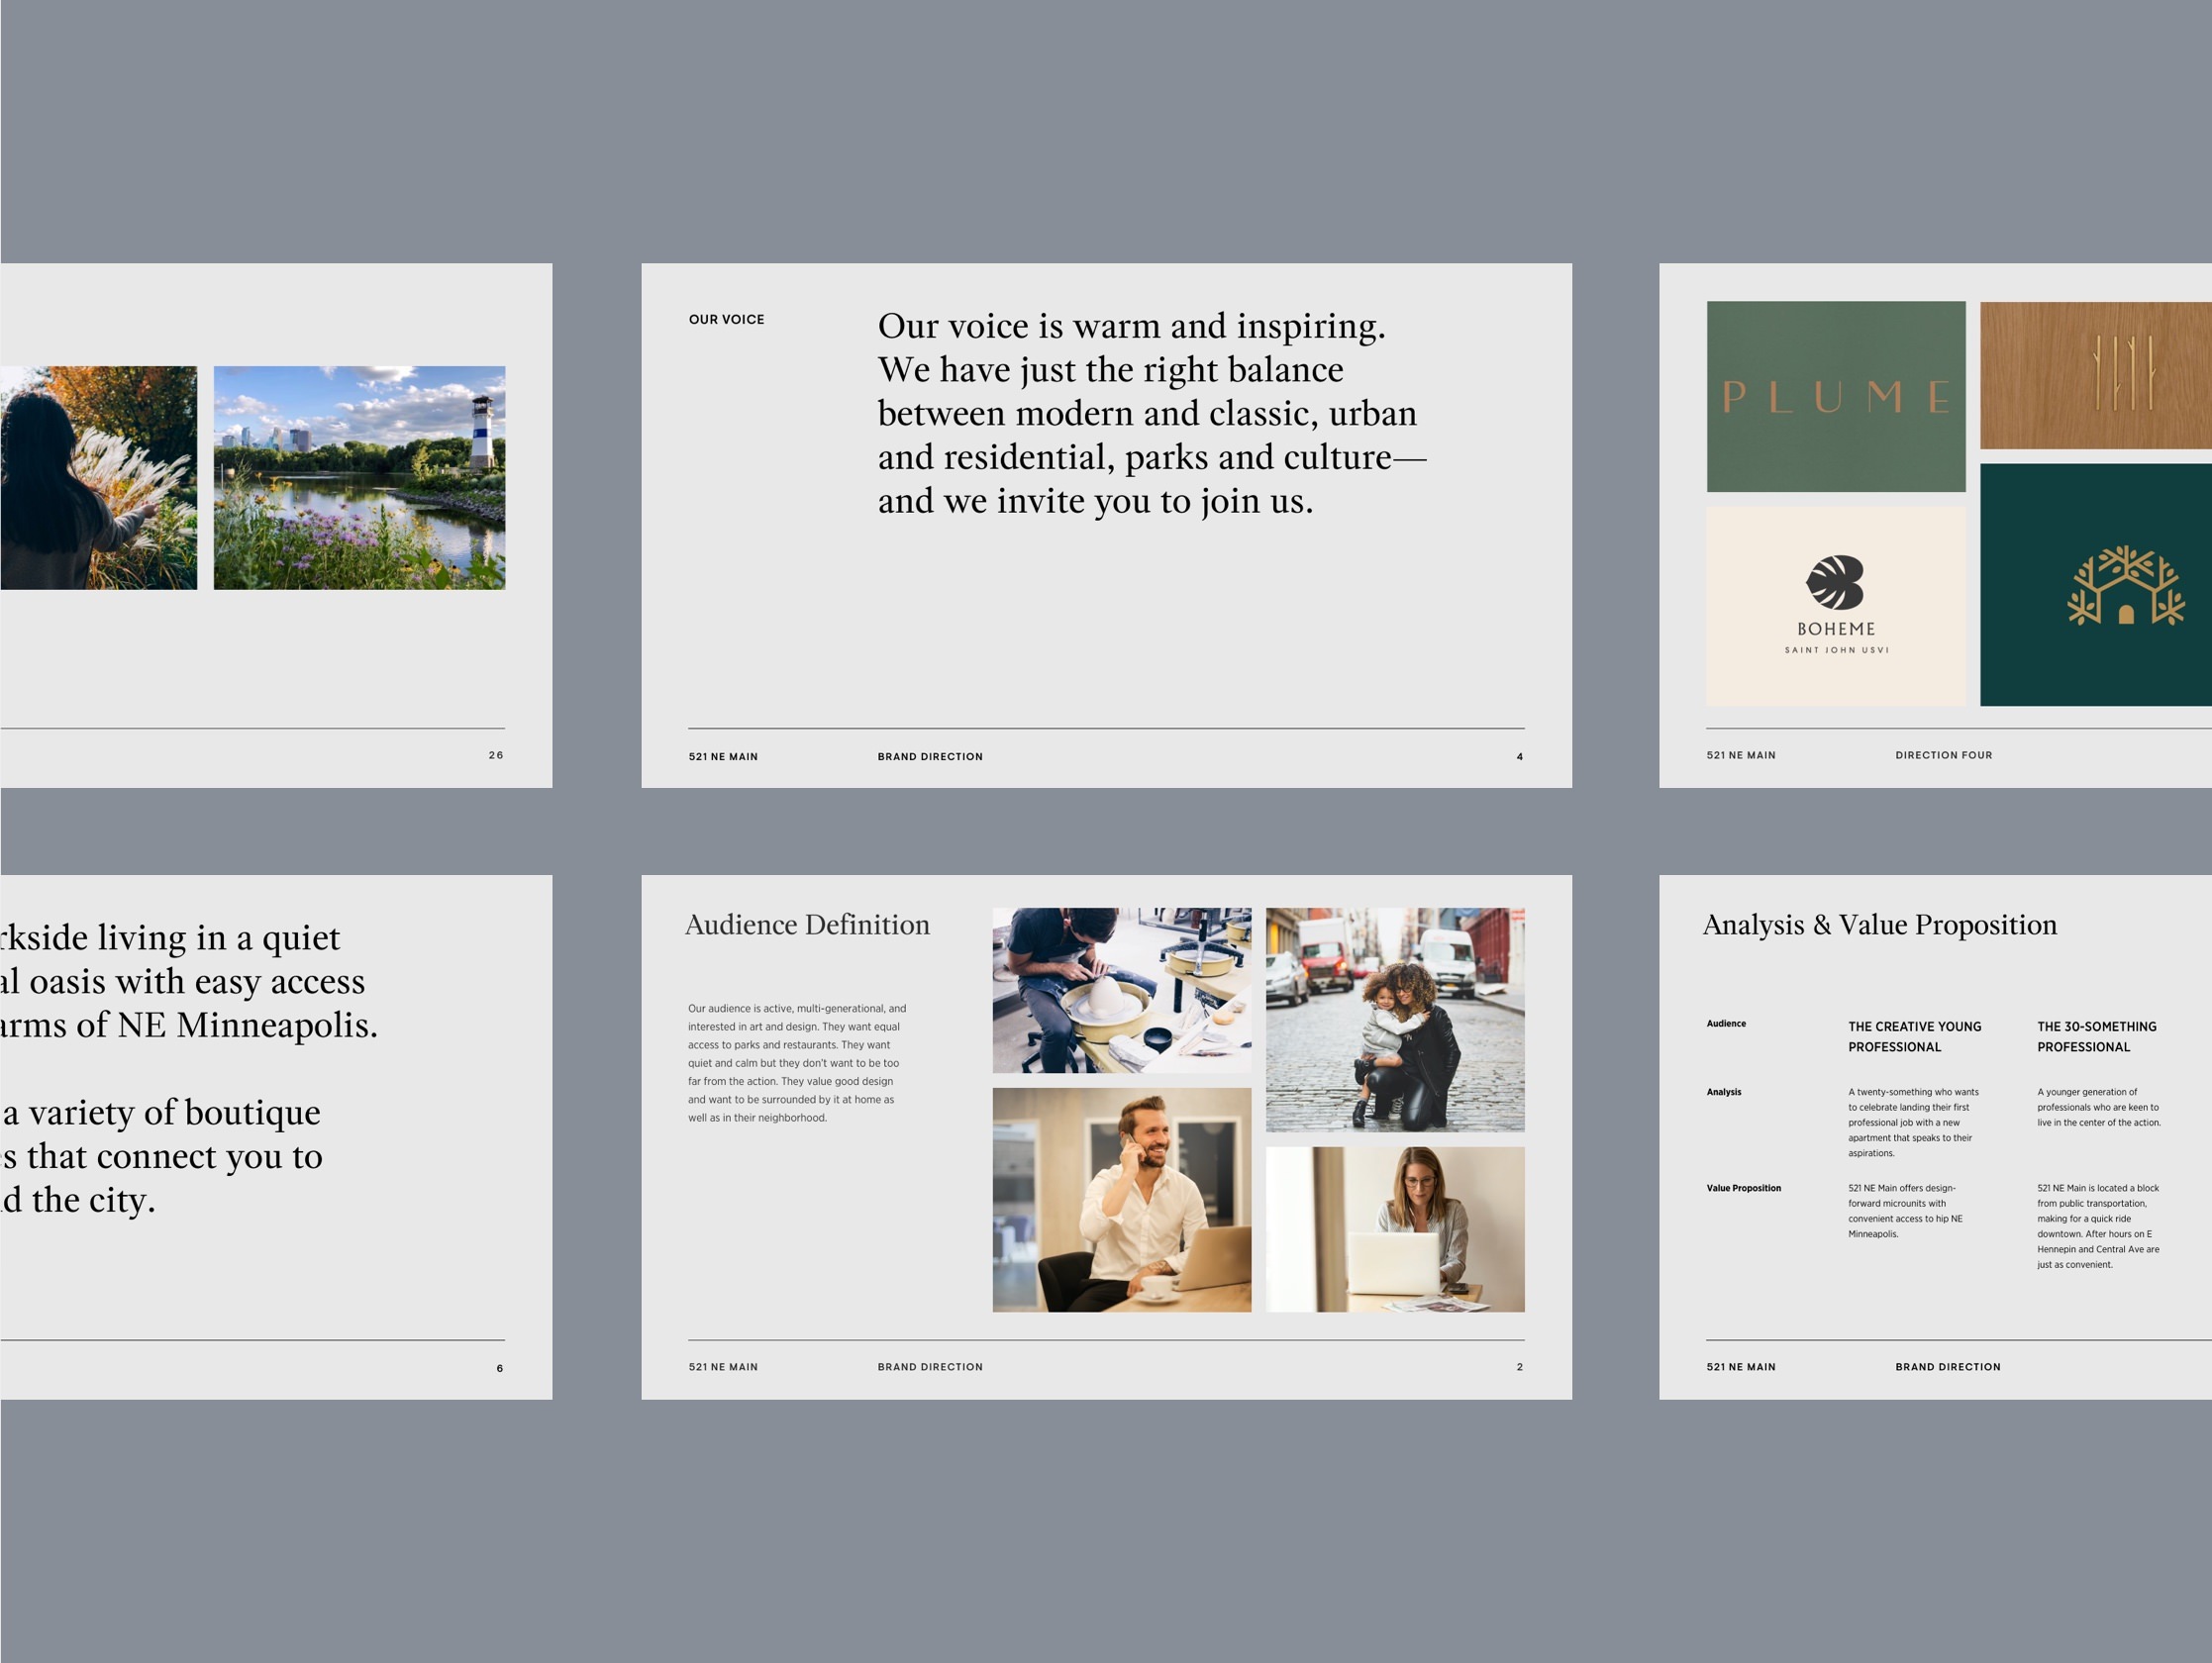Click the OUR VOICE label
This screenshot has height=1663, width=2212.
tap(726, 320)
